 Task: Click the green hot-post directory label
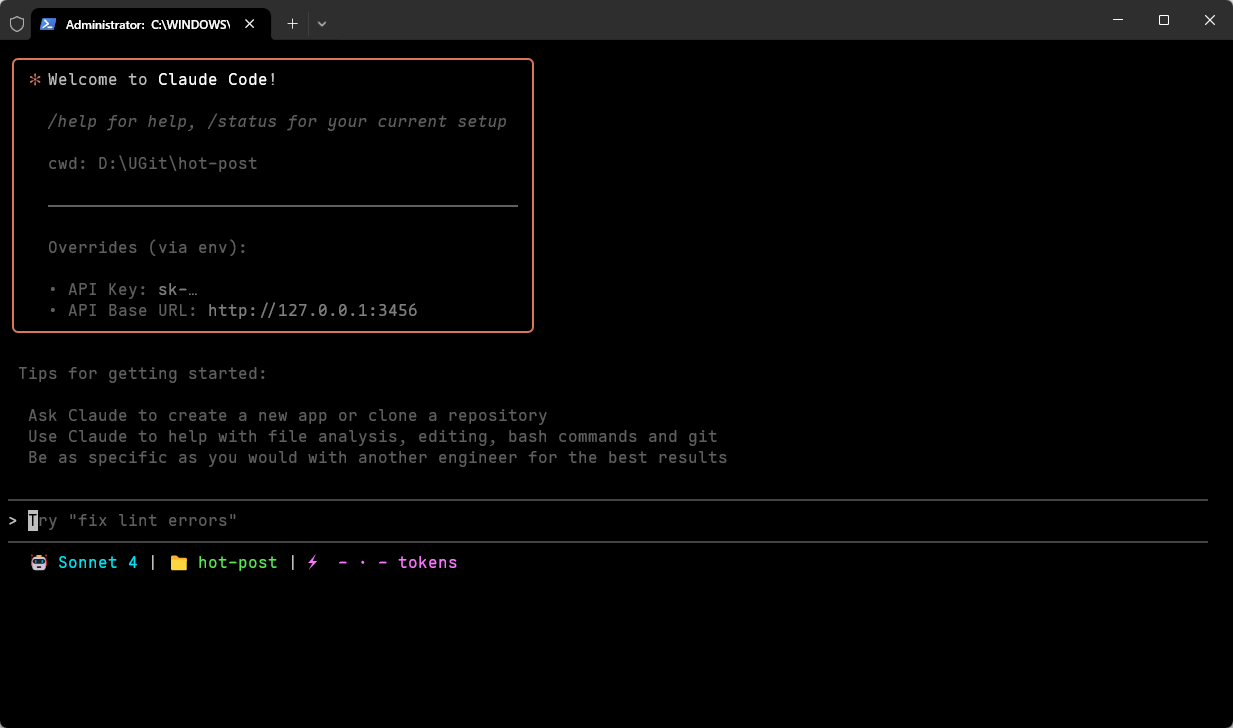tap(237, 563)
